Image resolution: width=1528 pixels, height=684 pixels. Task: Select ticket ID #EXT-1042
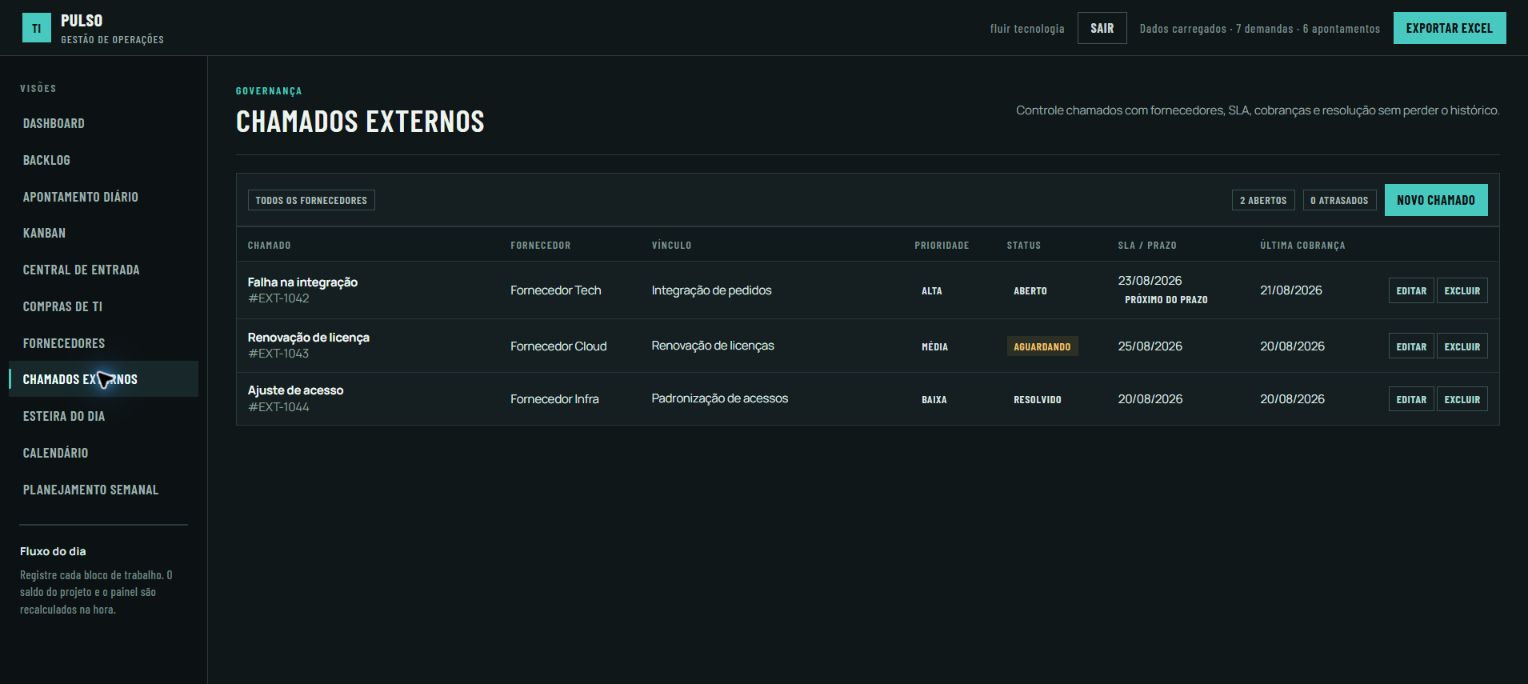279,299
